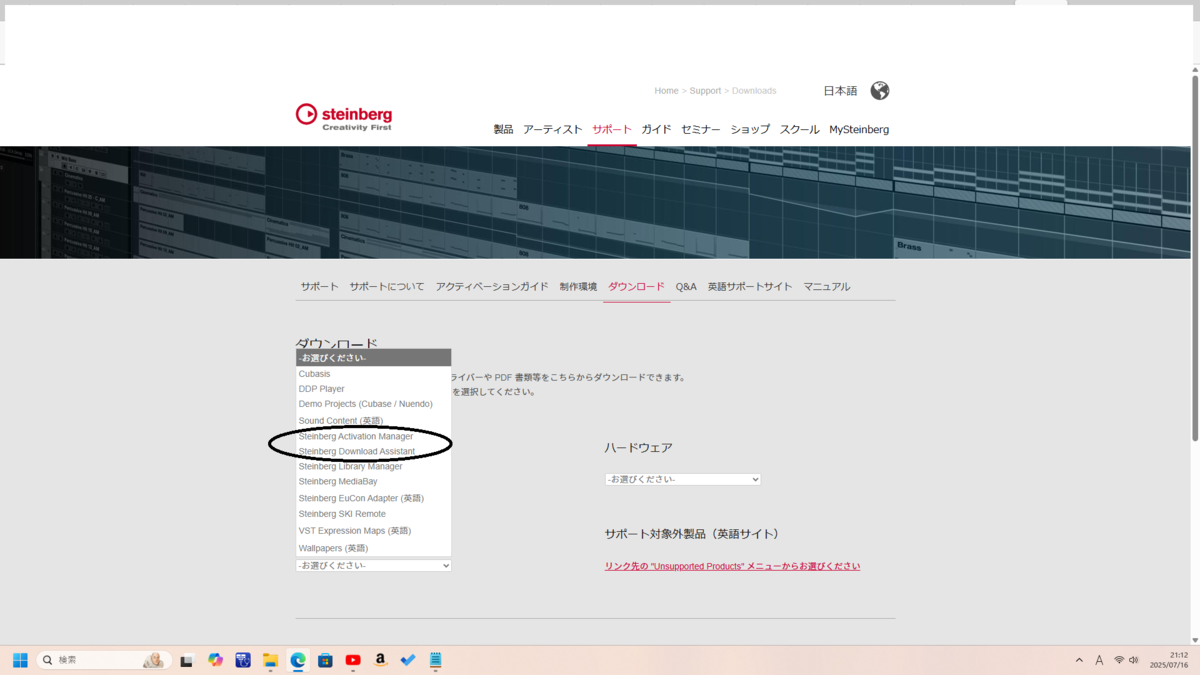Open Microsoft Store from the taskbar
The height and width of the screenshot is (675, 1200).
pos(325,660)
